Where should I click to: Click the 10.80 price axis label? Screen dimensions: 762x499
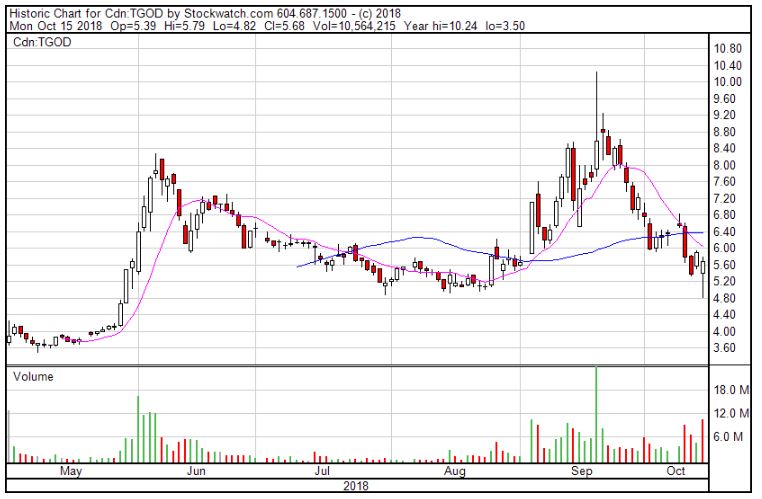click(727, 49)
